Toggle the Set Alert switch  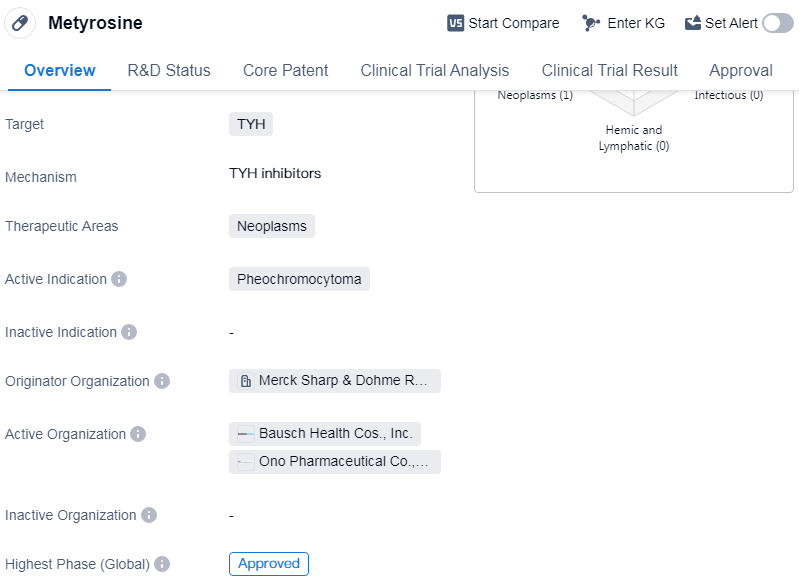(777, 23)
